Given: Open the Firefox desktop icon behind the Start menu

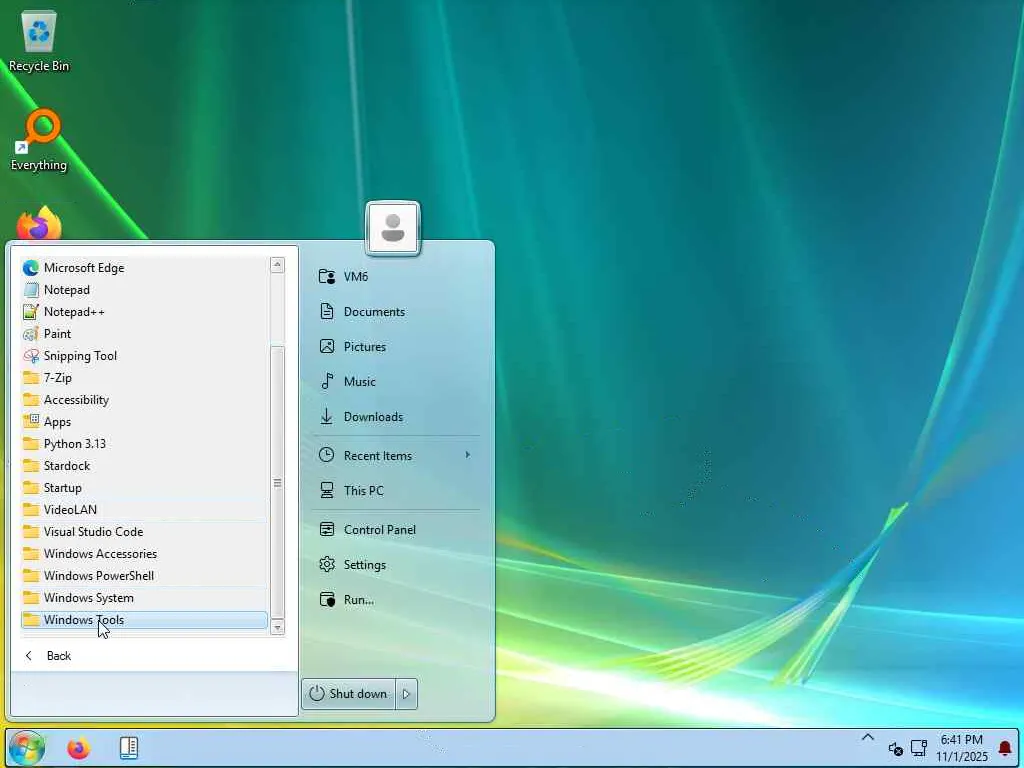Looking at the screenshot, I should coord(39,223).
